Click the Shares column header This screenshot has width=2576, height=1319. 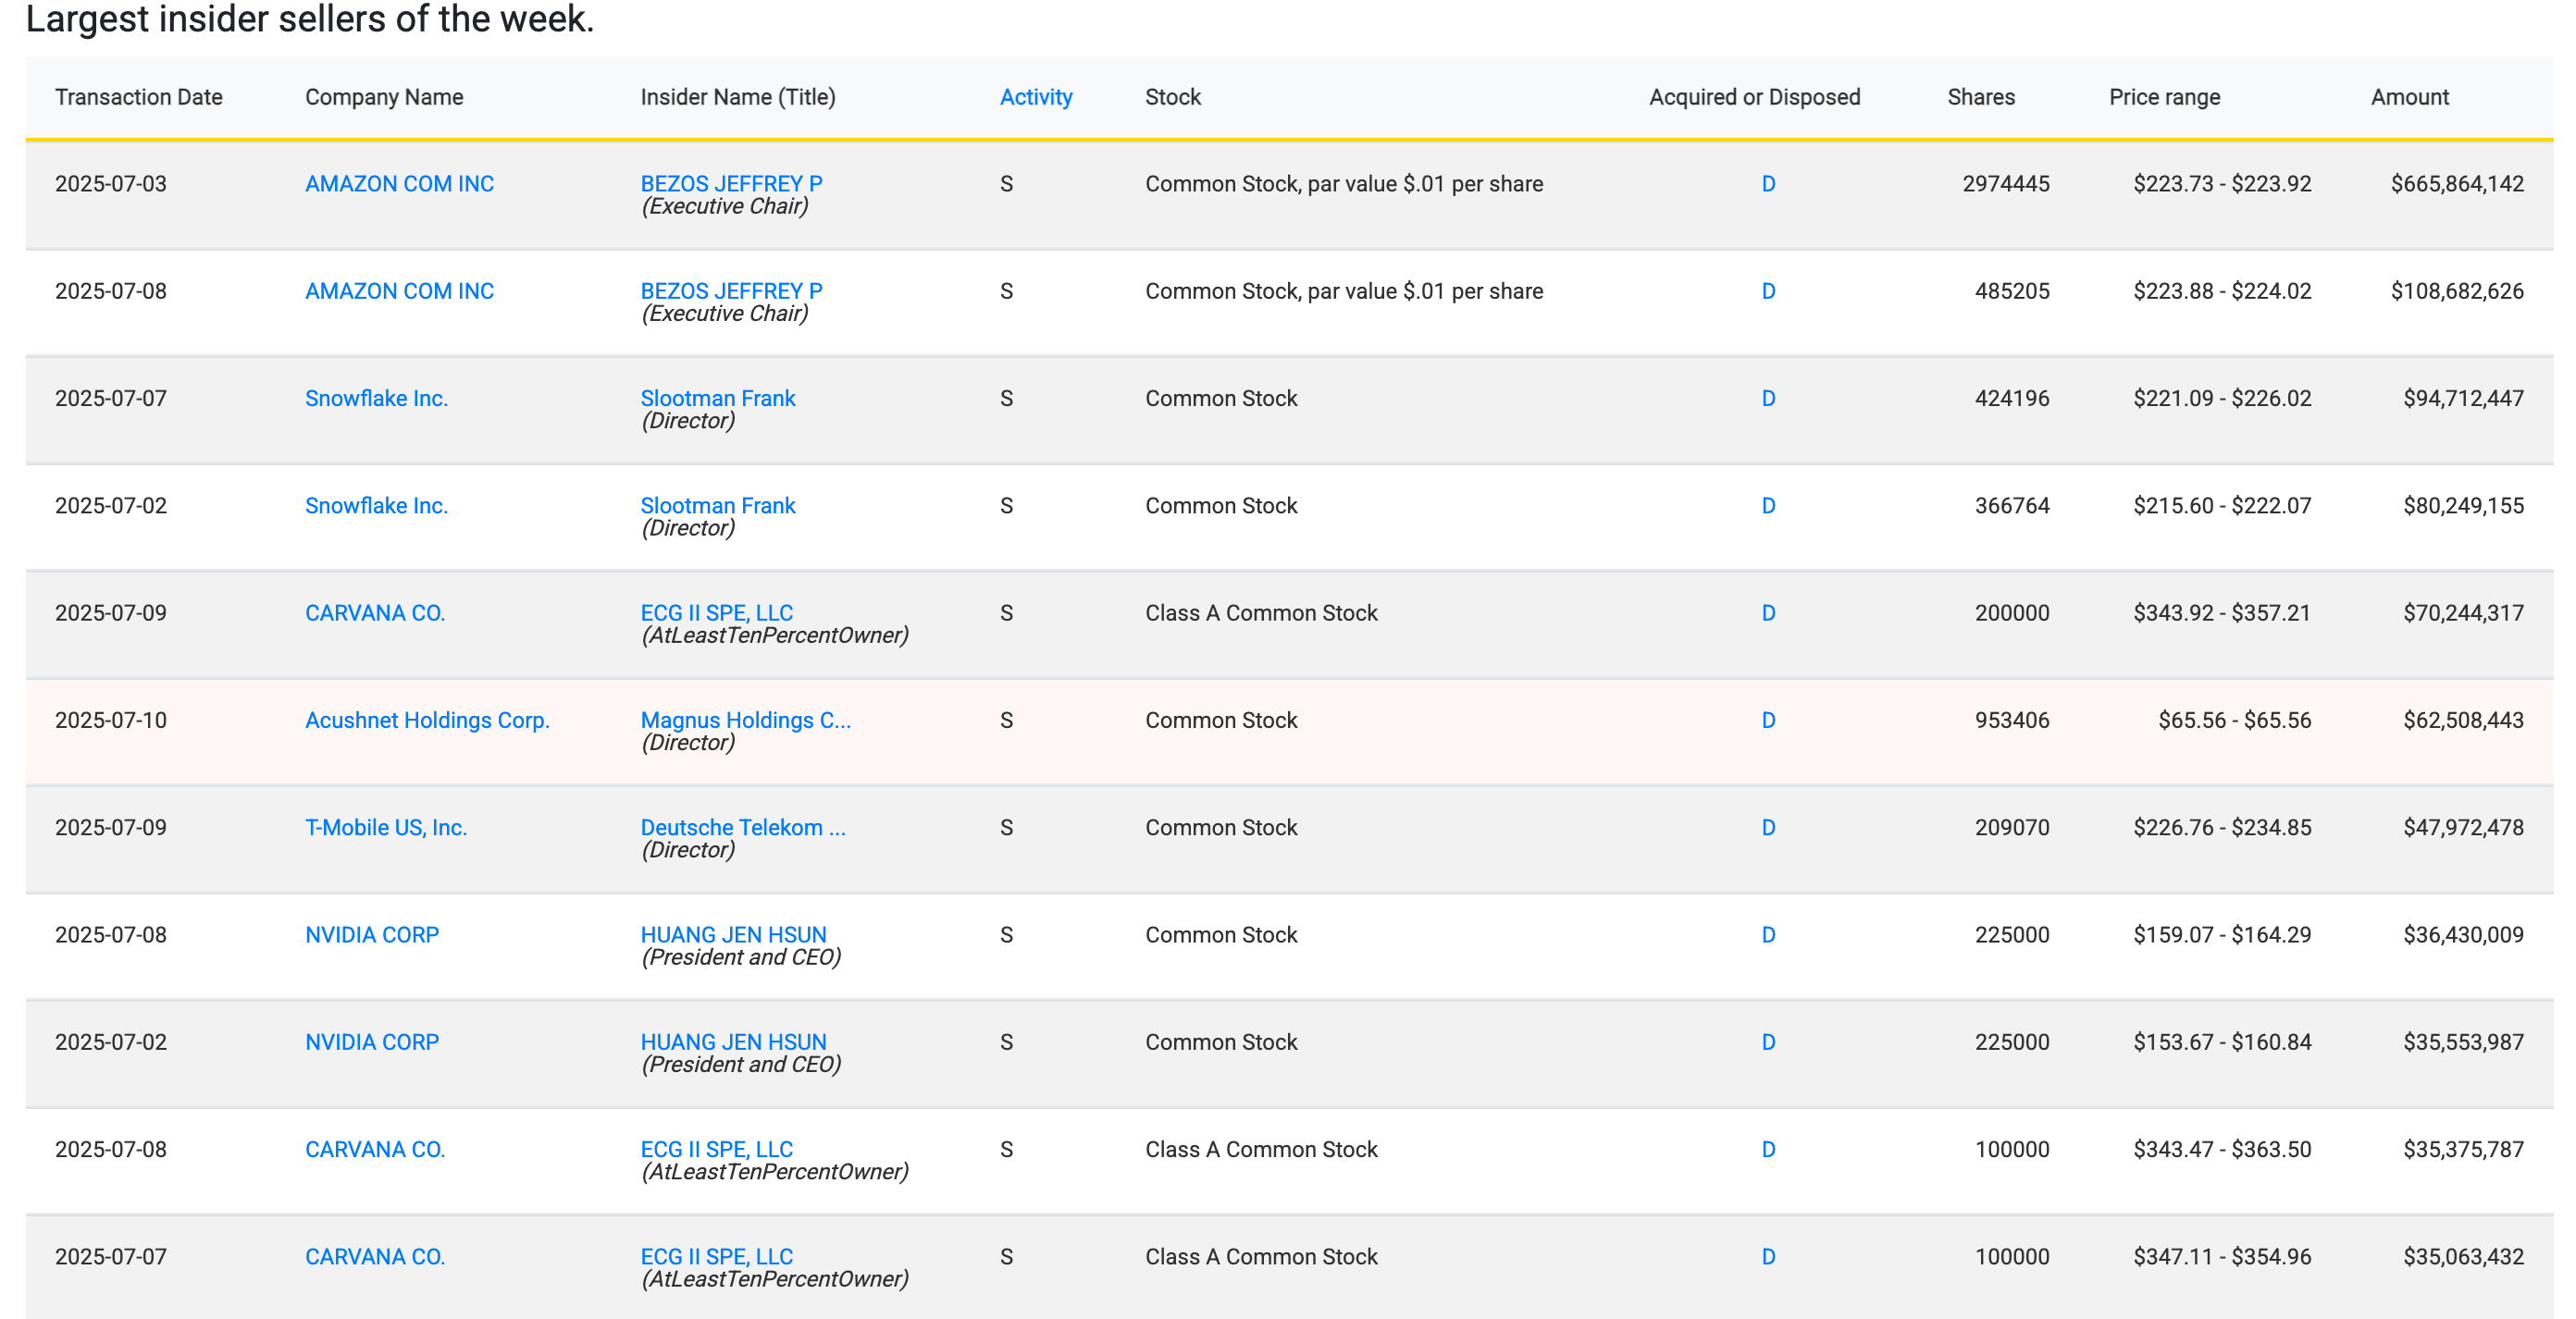click(x=1980, y=97)
